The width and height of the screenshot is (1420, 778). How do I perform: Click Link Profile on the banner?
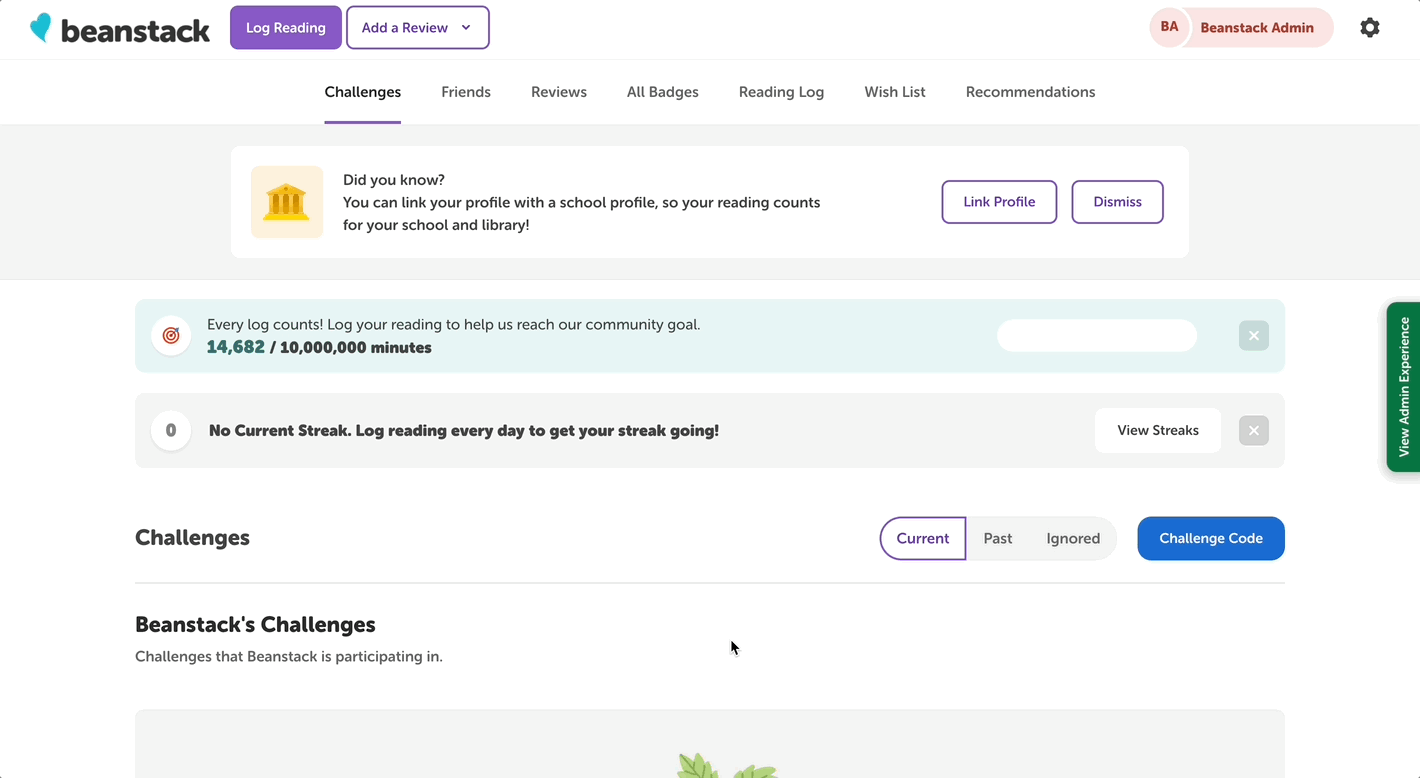pos(999,201)
